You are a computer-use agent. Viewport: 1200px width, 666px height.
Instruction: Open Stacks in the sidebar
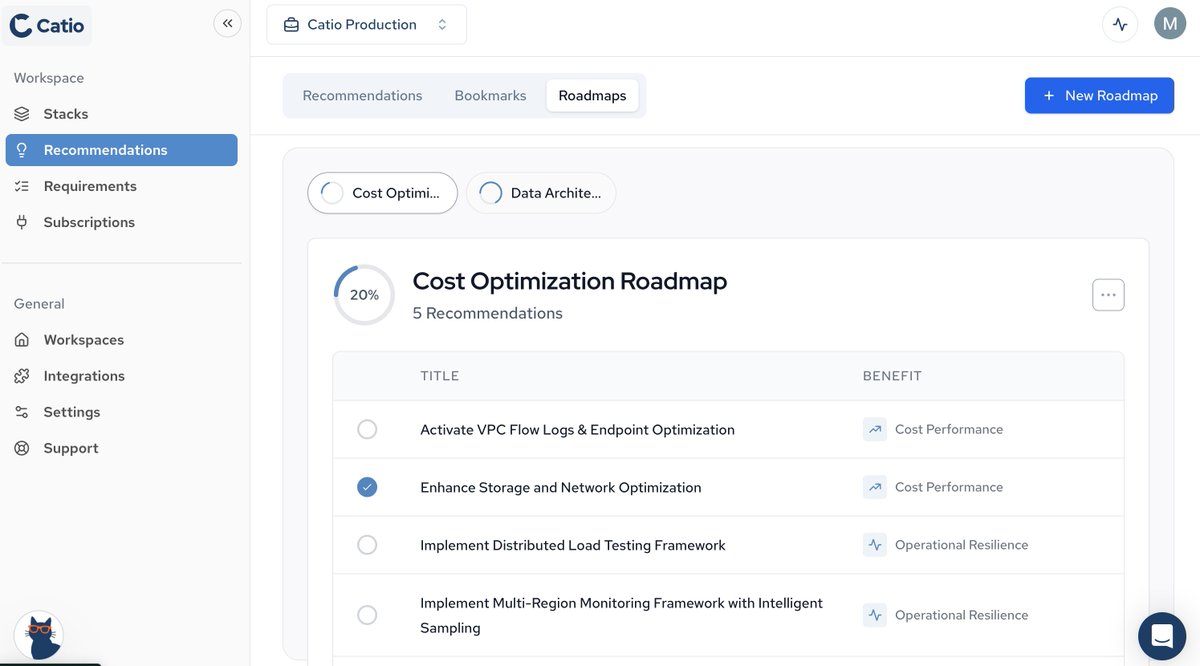coord(121,114)
